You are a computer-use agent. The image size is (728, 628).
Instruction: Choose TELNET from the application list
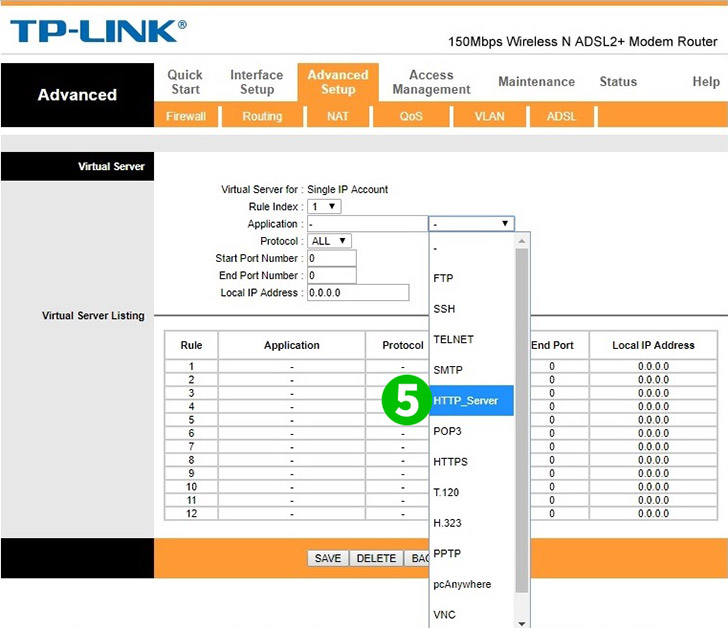(471, 339)
